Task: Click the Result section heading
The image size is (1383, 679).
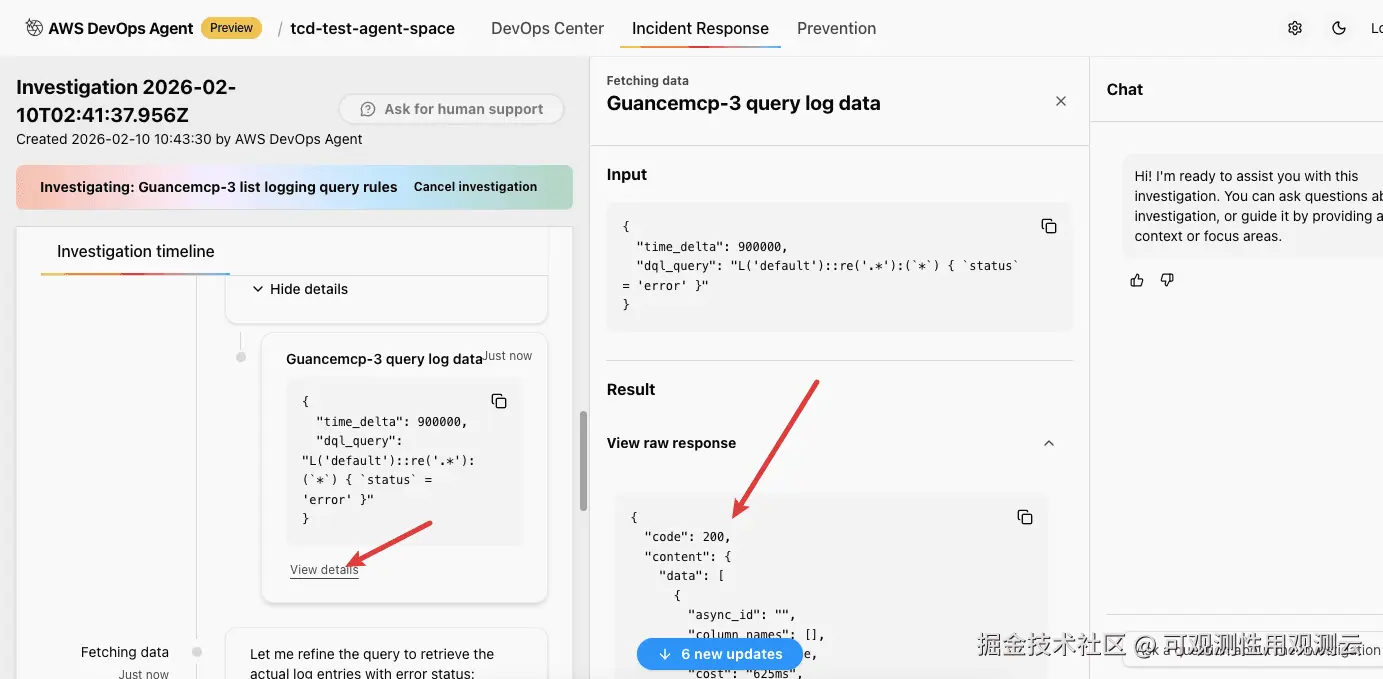Action: pyautogui.click(x=631, y=389)
